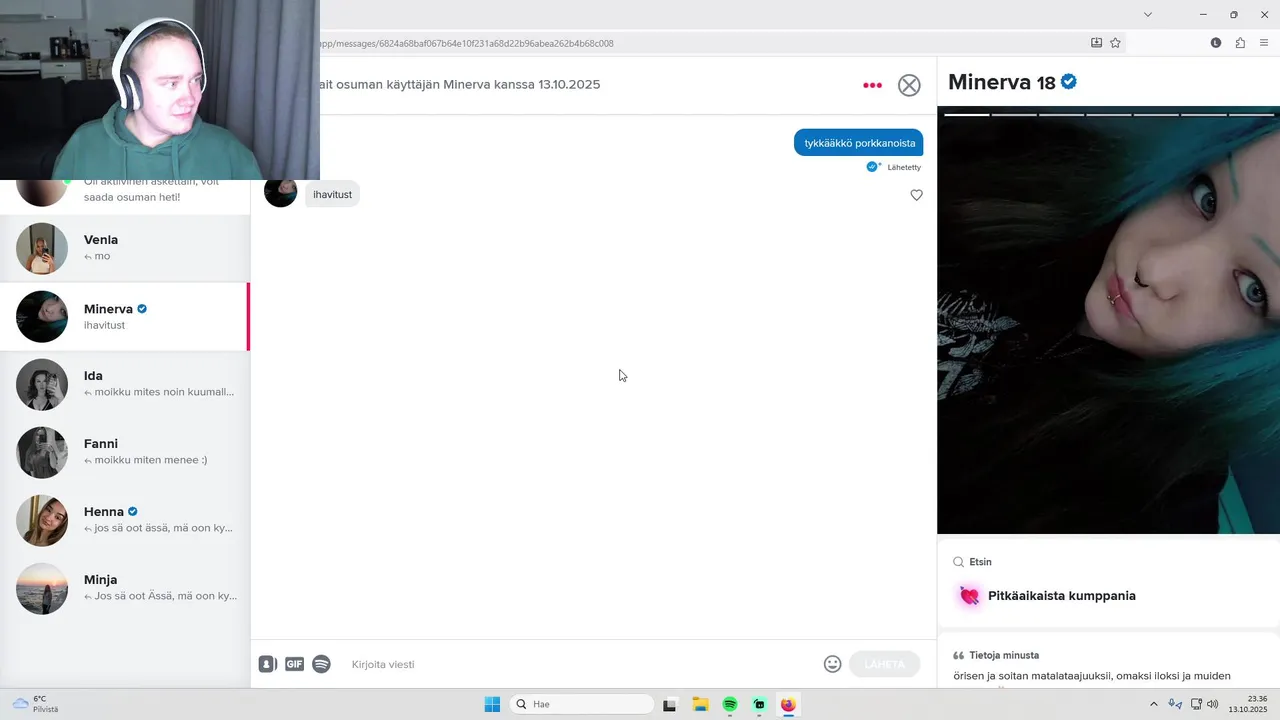The image size is (1280, 720).
Task: Open Ida's conversation
Action: click(x=125, y=384)
